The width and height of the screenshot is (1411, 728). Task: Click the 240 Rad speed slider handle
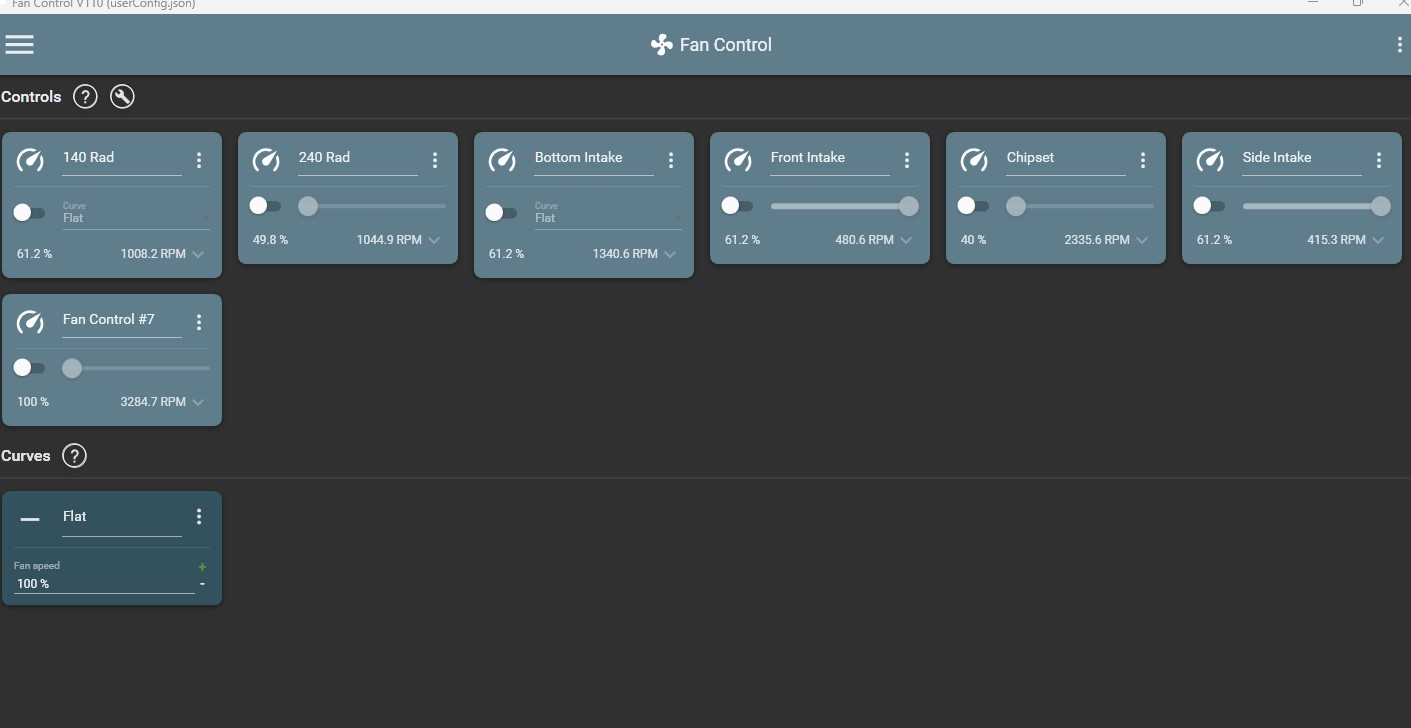coord(308,206)
